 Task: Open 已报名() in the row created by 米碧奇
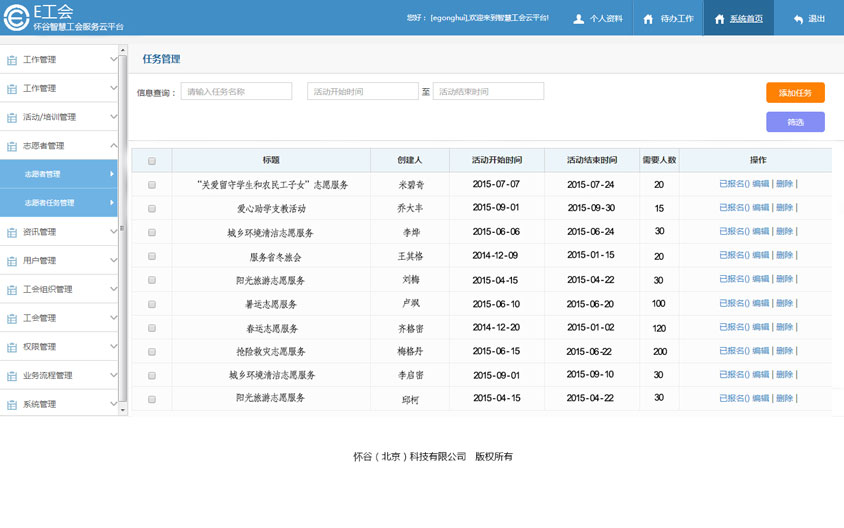pos(734,184)
